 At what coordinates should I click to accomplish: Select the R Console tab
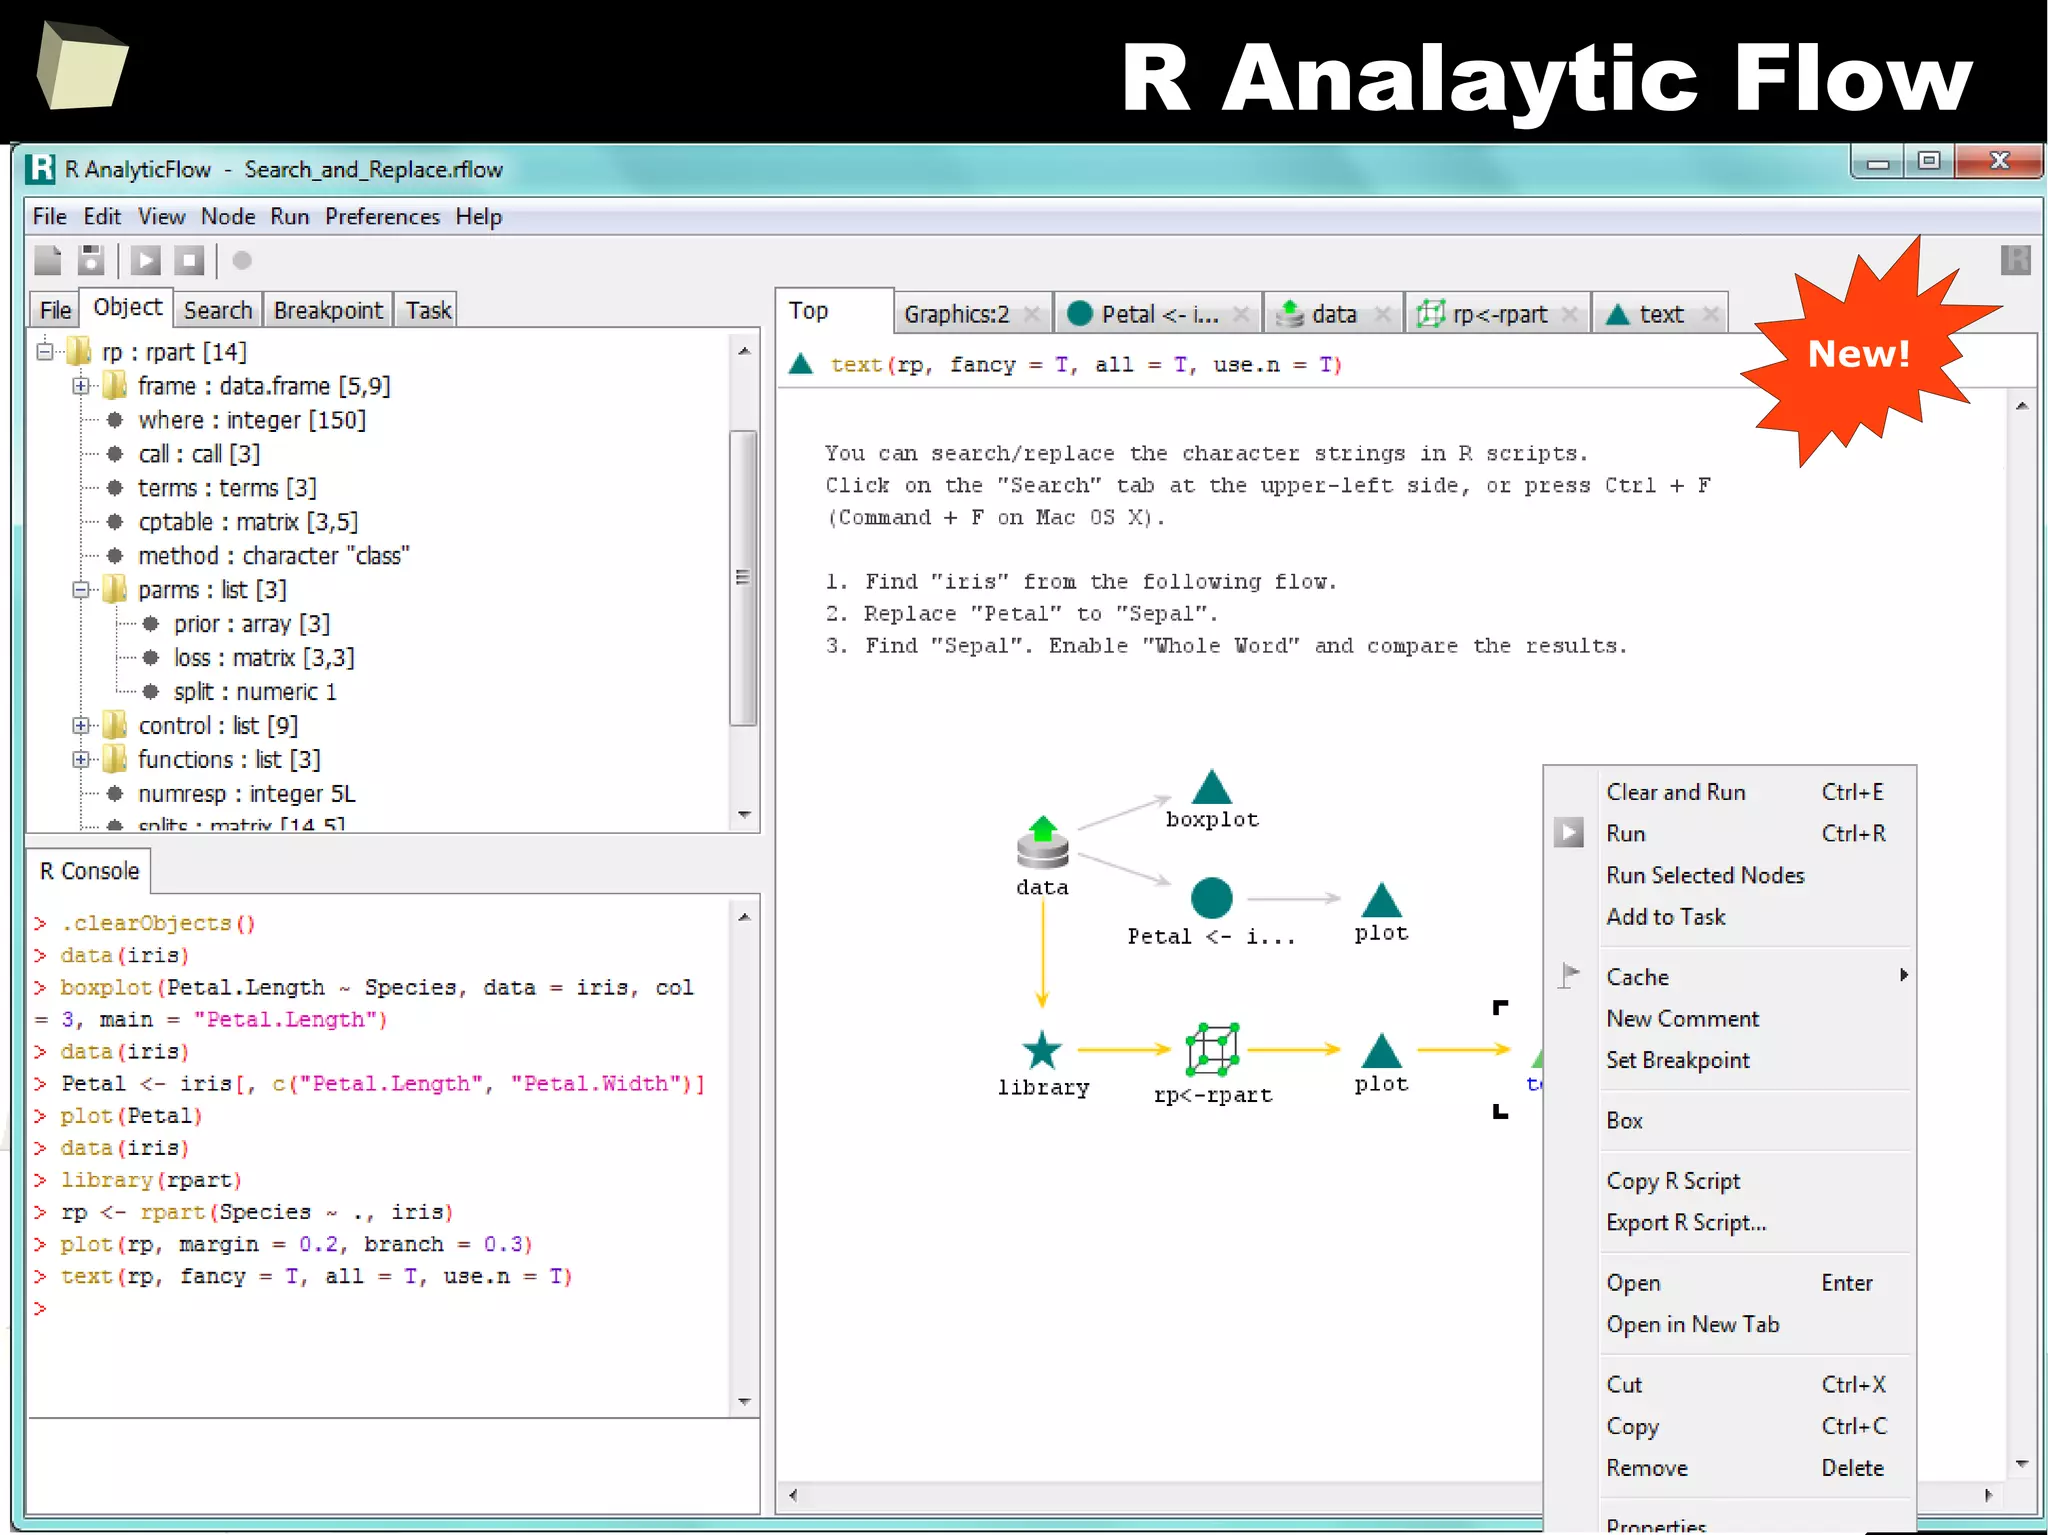89,871
